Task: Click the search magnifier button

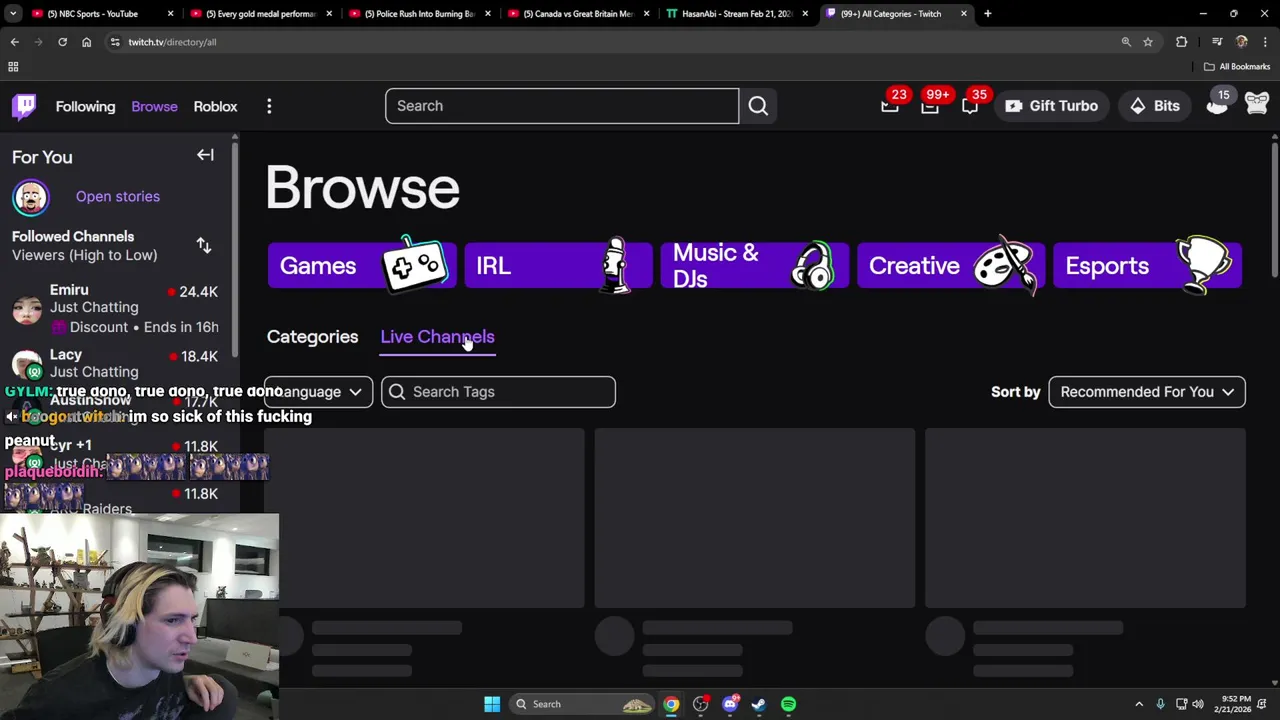Action: click(758, 106)
